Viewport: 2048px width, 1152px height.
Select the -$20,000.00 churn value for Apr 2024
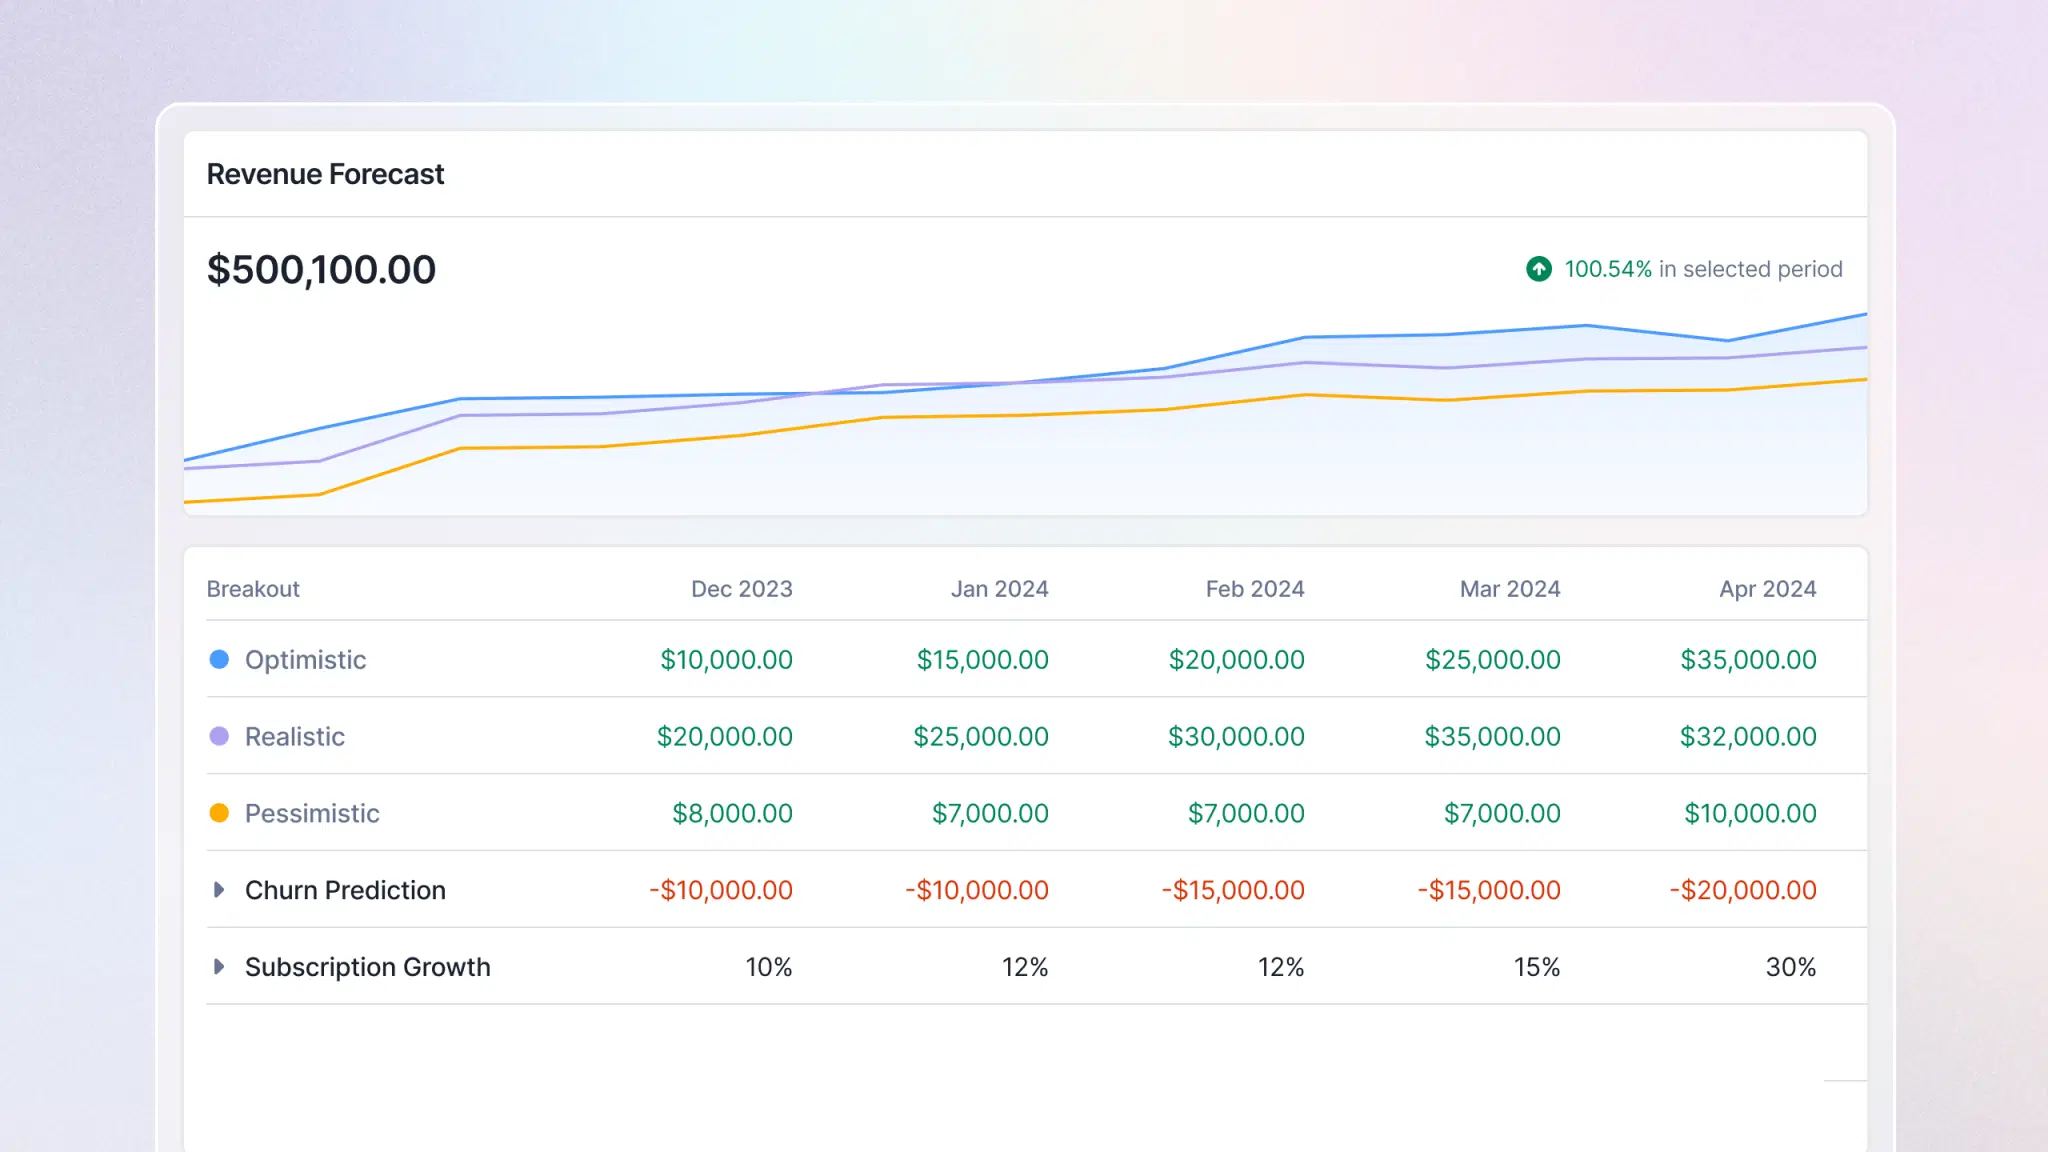tap(1742, 889)
